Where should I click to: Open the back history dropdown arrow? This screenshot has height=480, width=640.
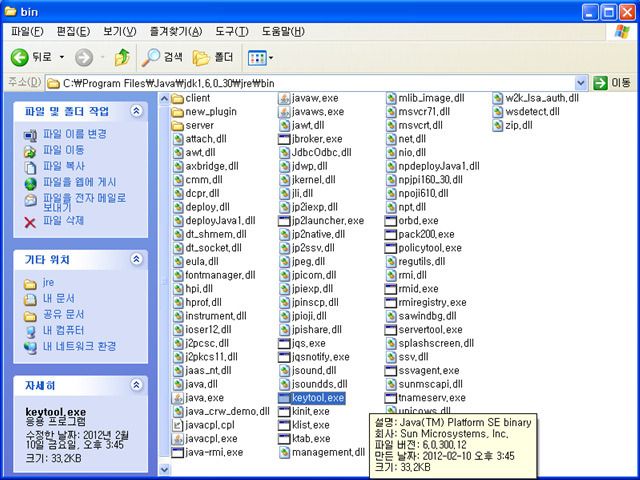[x=62, y=57]
